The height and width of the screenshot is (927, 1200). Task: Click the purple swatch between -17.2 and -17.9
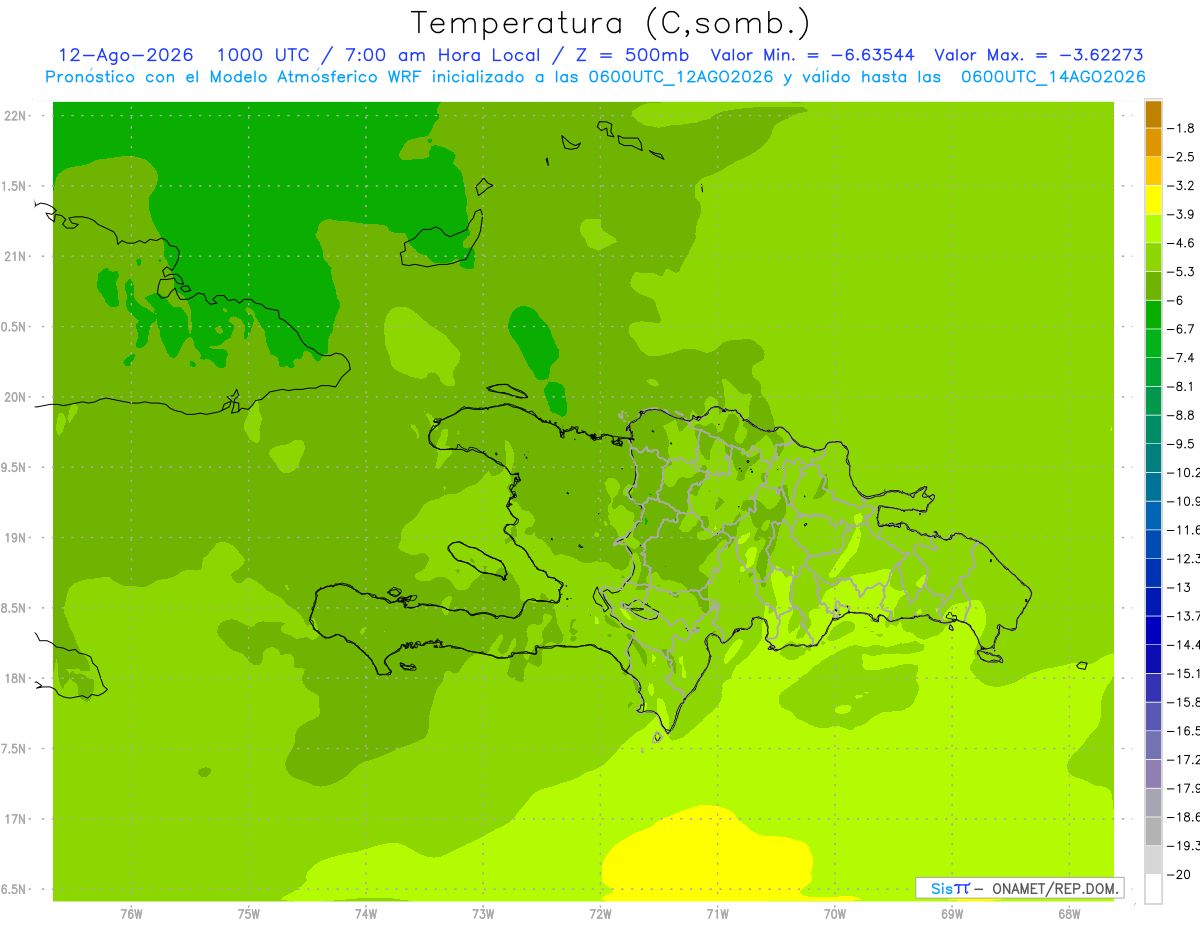1153,774
